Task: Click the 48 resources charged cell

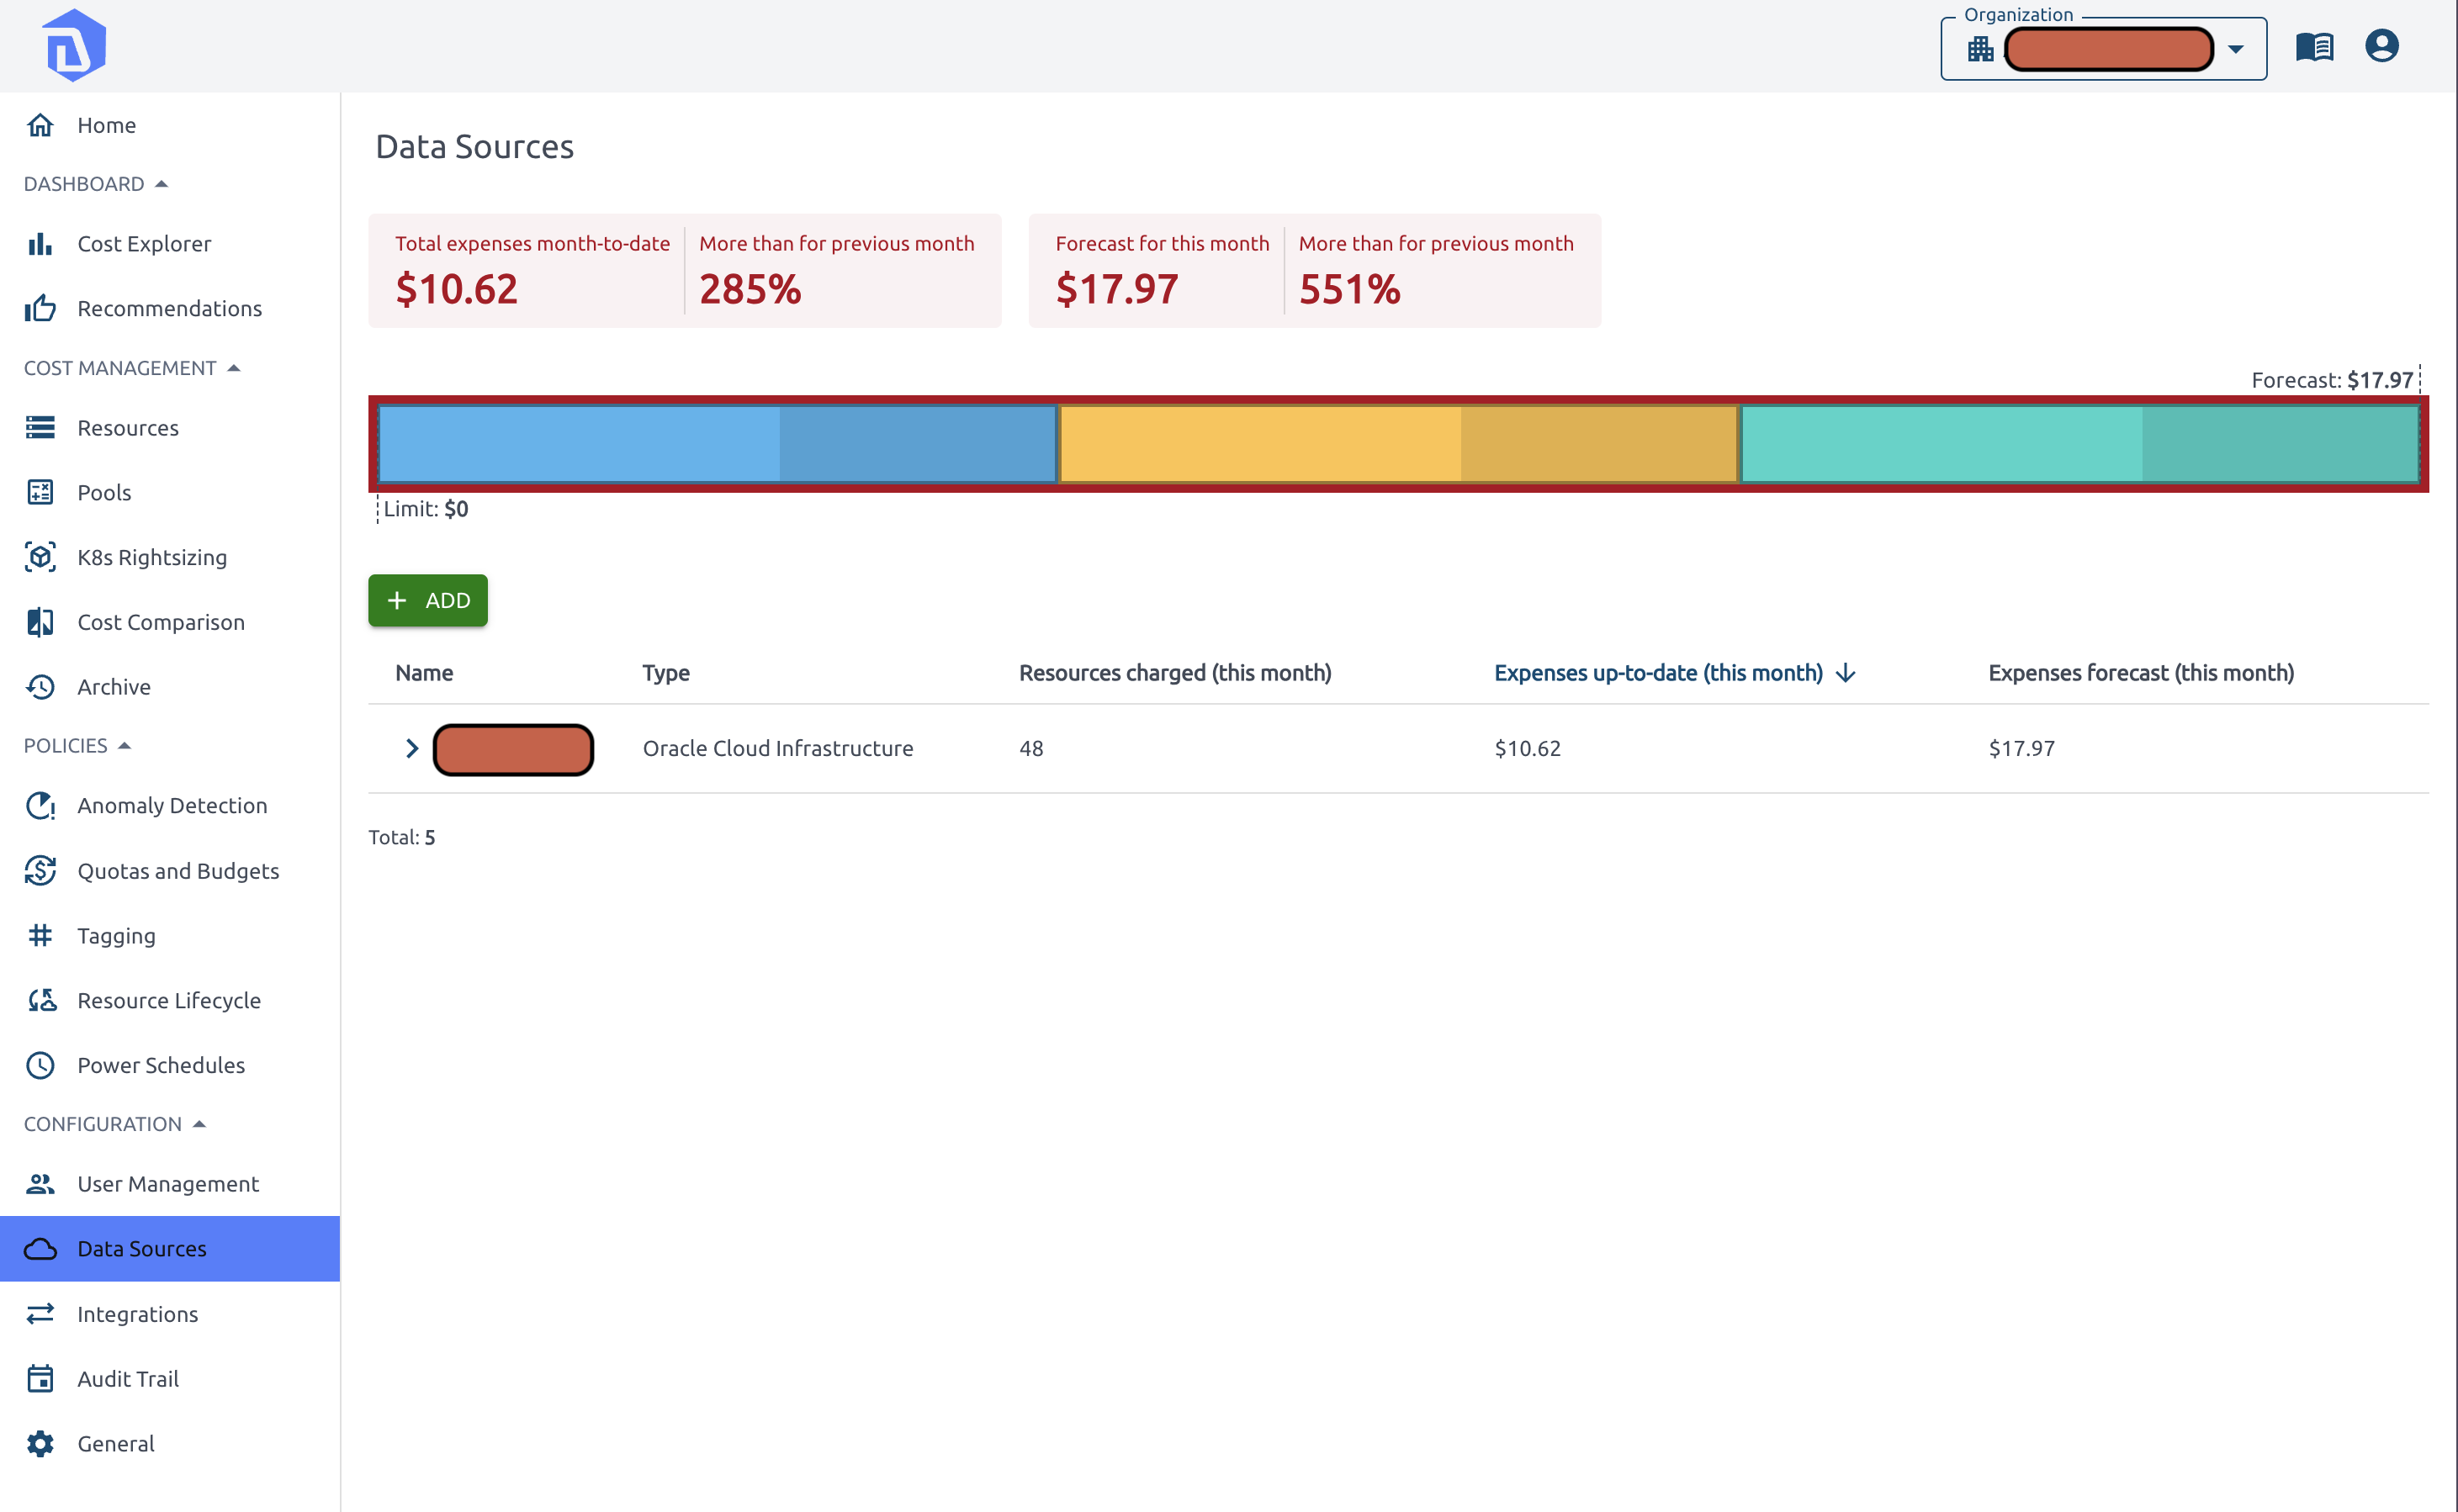Action: point(1031,748)
